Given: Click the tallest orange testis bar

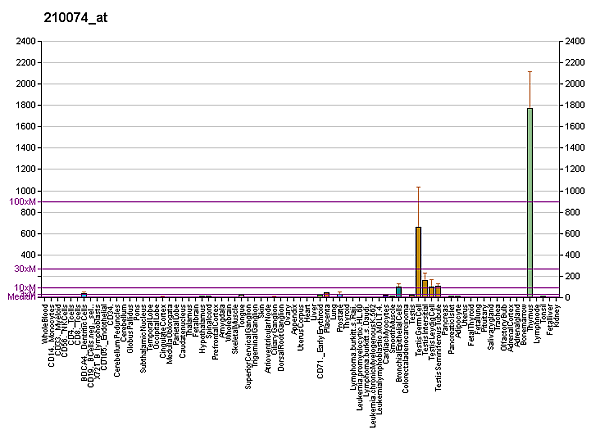Looking at the screenshot, I should pos(418,262).
